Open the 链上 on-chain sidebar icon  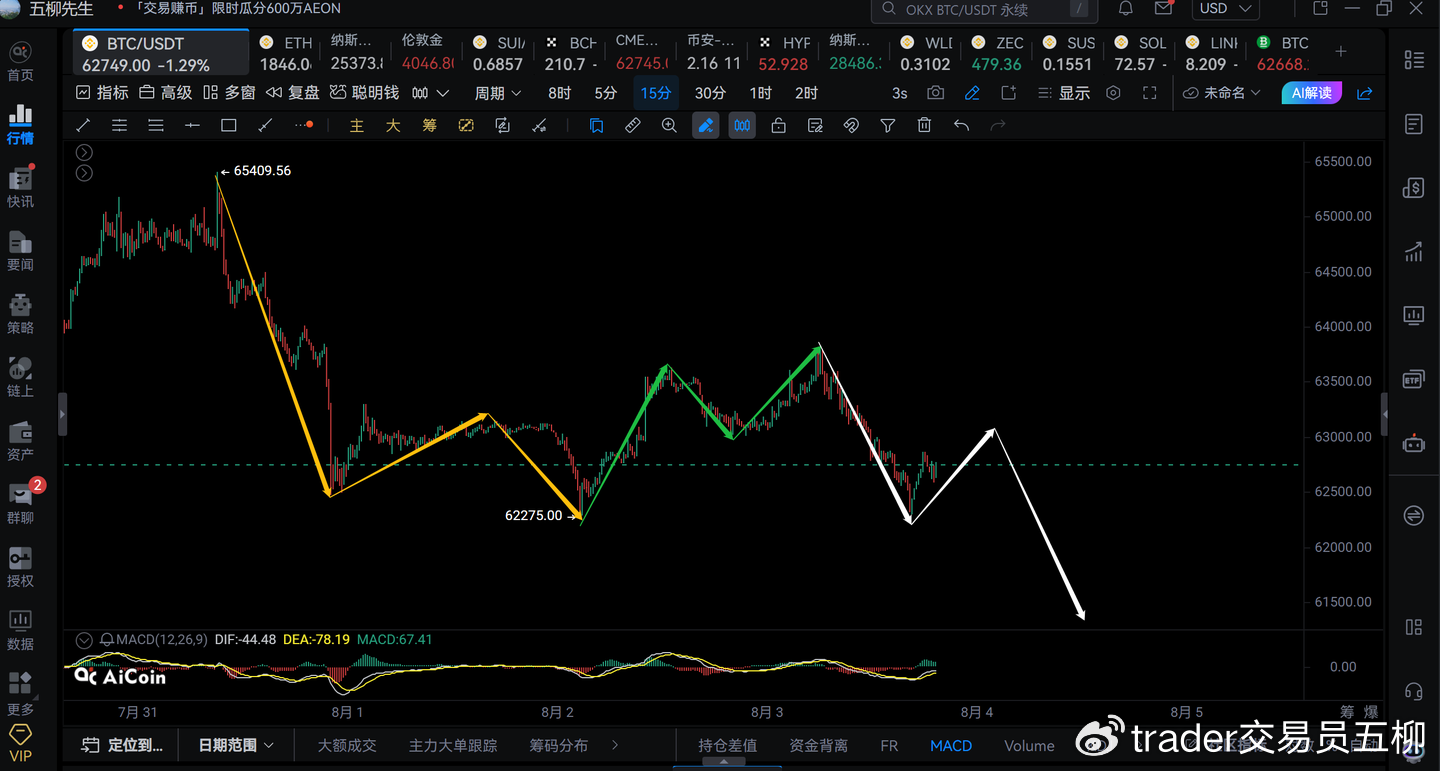tap(20, 377)
